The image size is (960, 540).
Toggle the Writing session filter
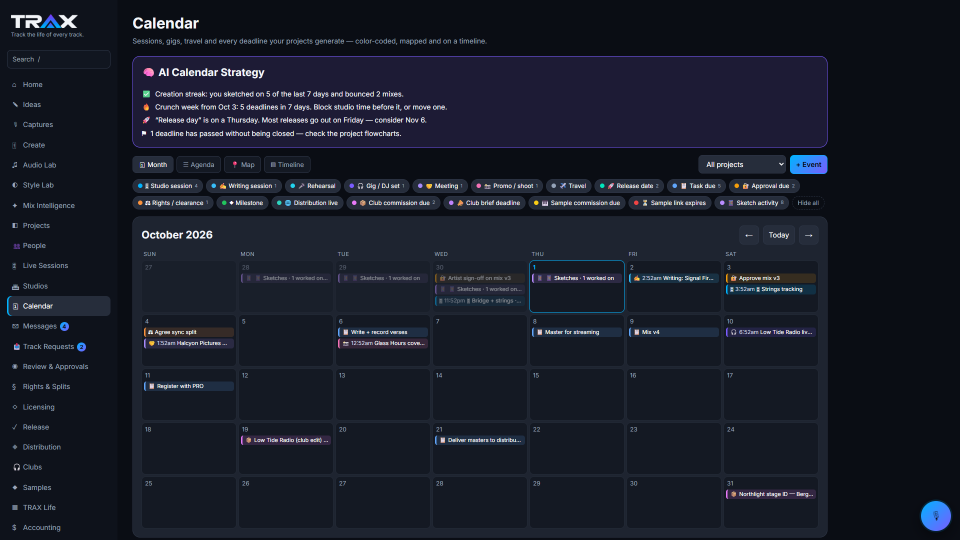tap(244, 186)
